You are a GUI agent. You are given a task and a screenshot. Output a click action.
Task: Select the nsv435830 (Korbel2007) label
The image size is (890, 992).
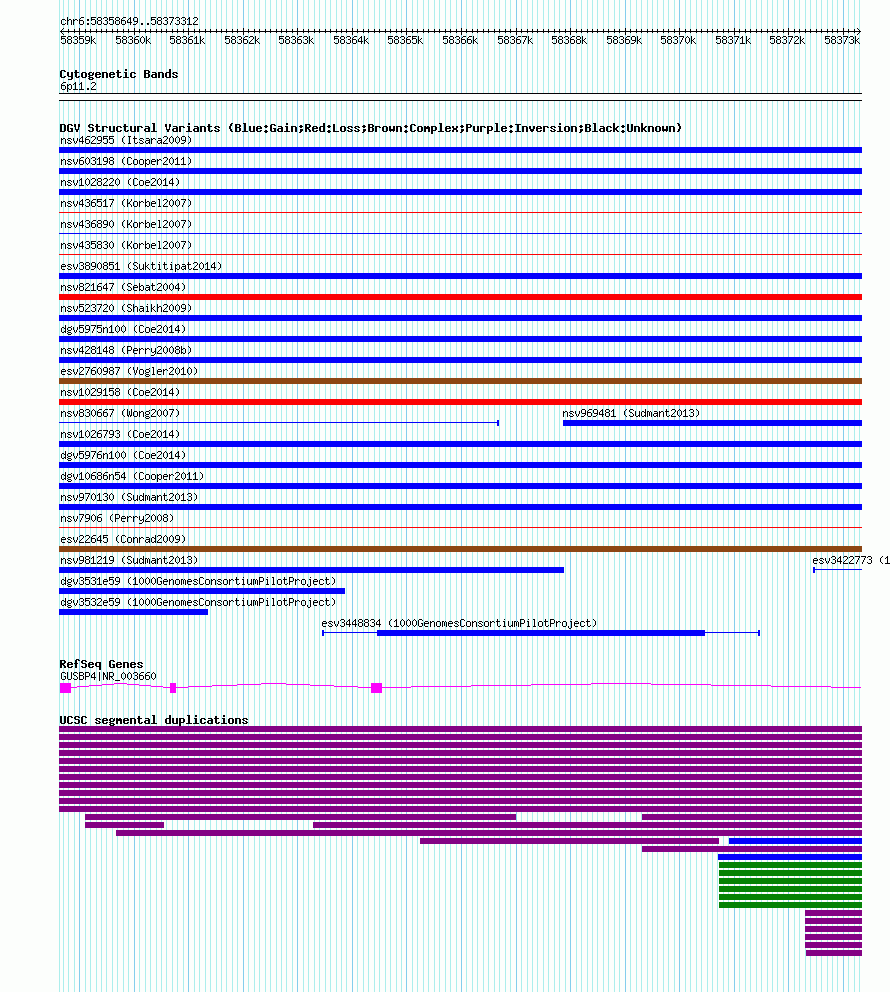[126, 245]
